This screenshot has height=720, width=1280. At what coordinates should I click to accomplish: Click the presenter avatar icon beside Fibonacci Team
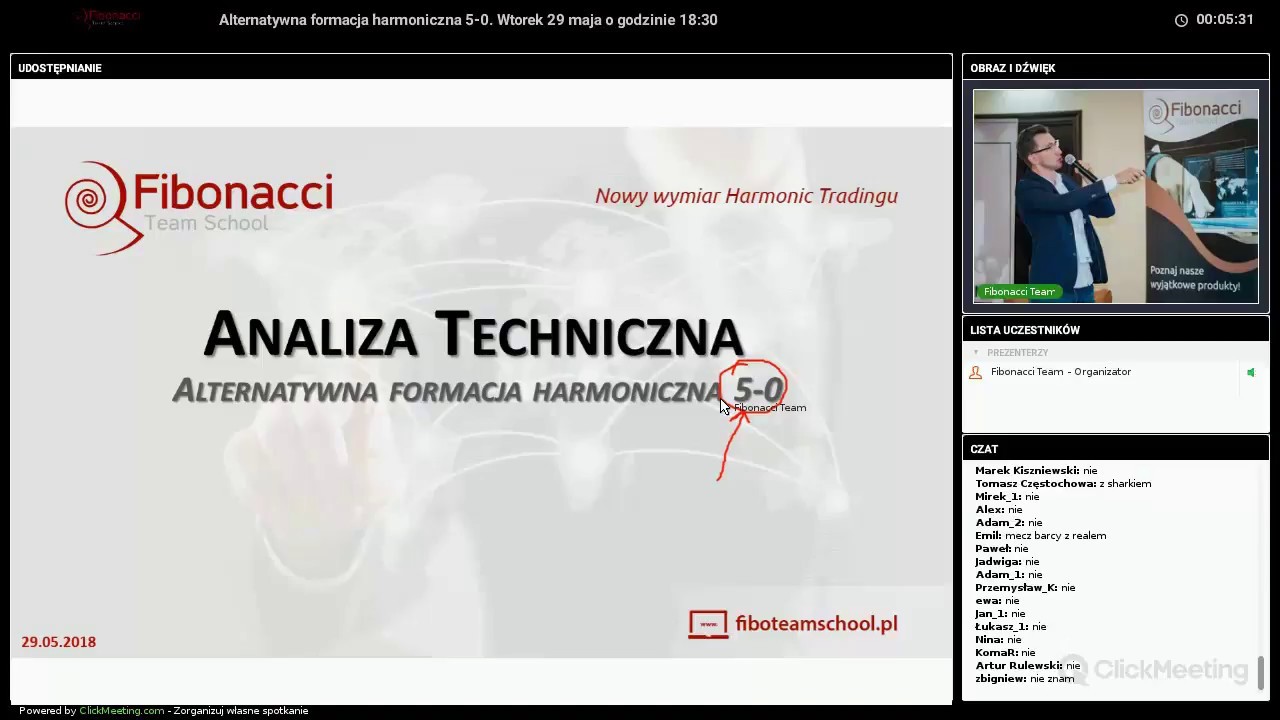(x=976, y=372)
